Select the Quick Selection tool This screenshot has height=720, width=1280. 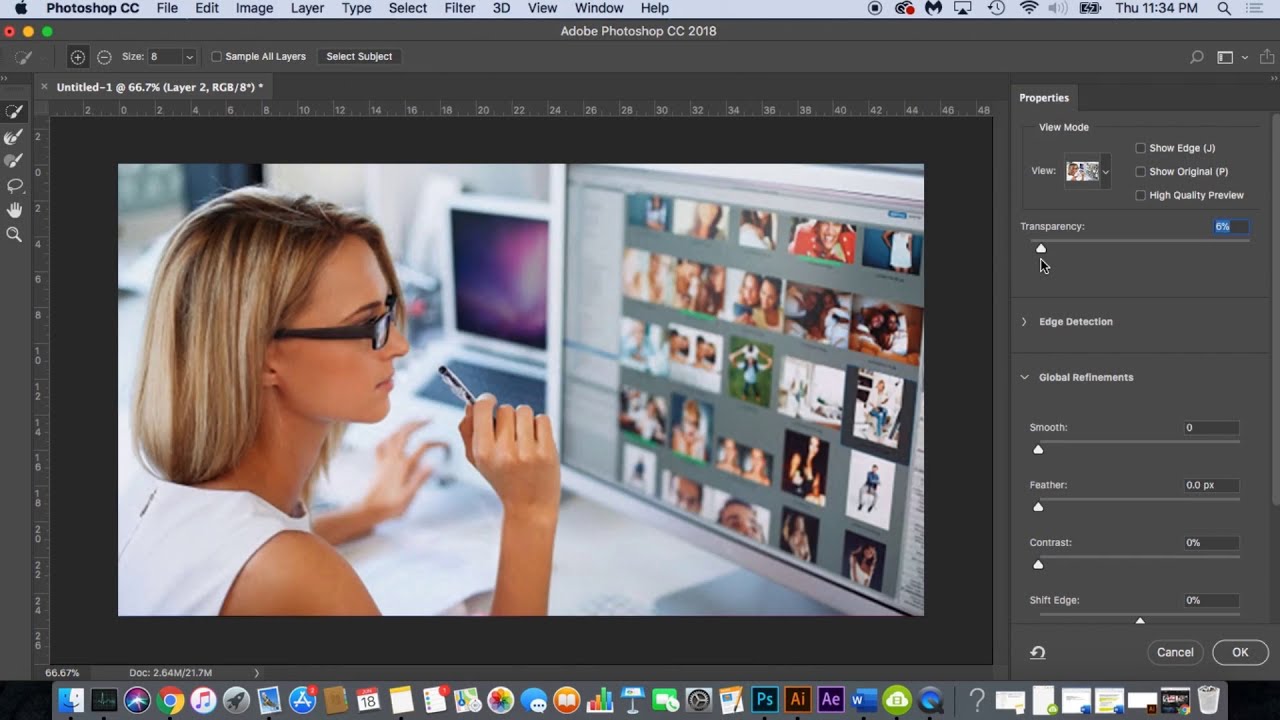point(14,112)
